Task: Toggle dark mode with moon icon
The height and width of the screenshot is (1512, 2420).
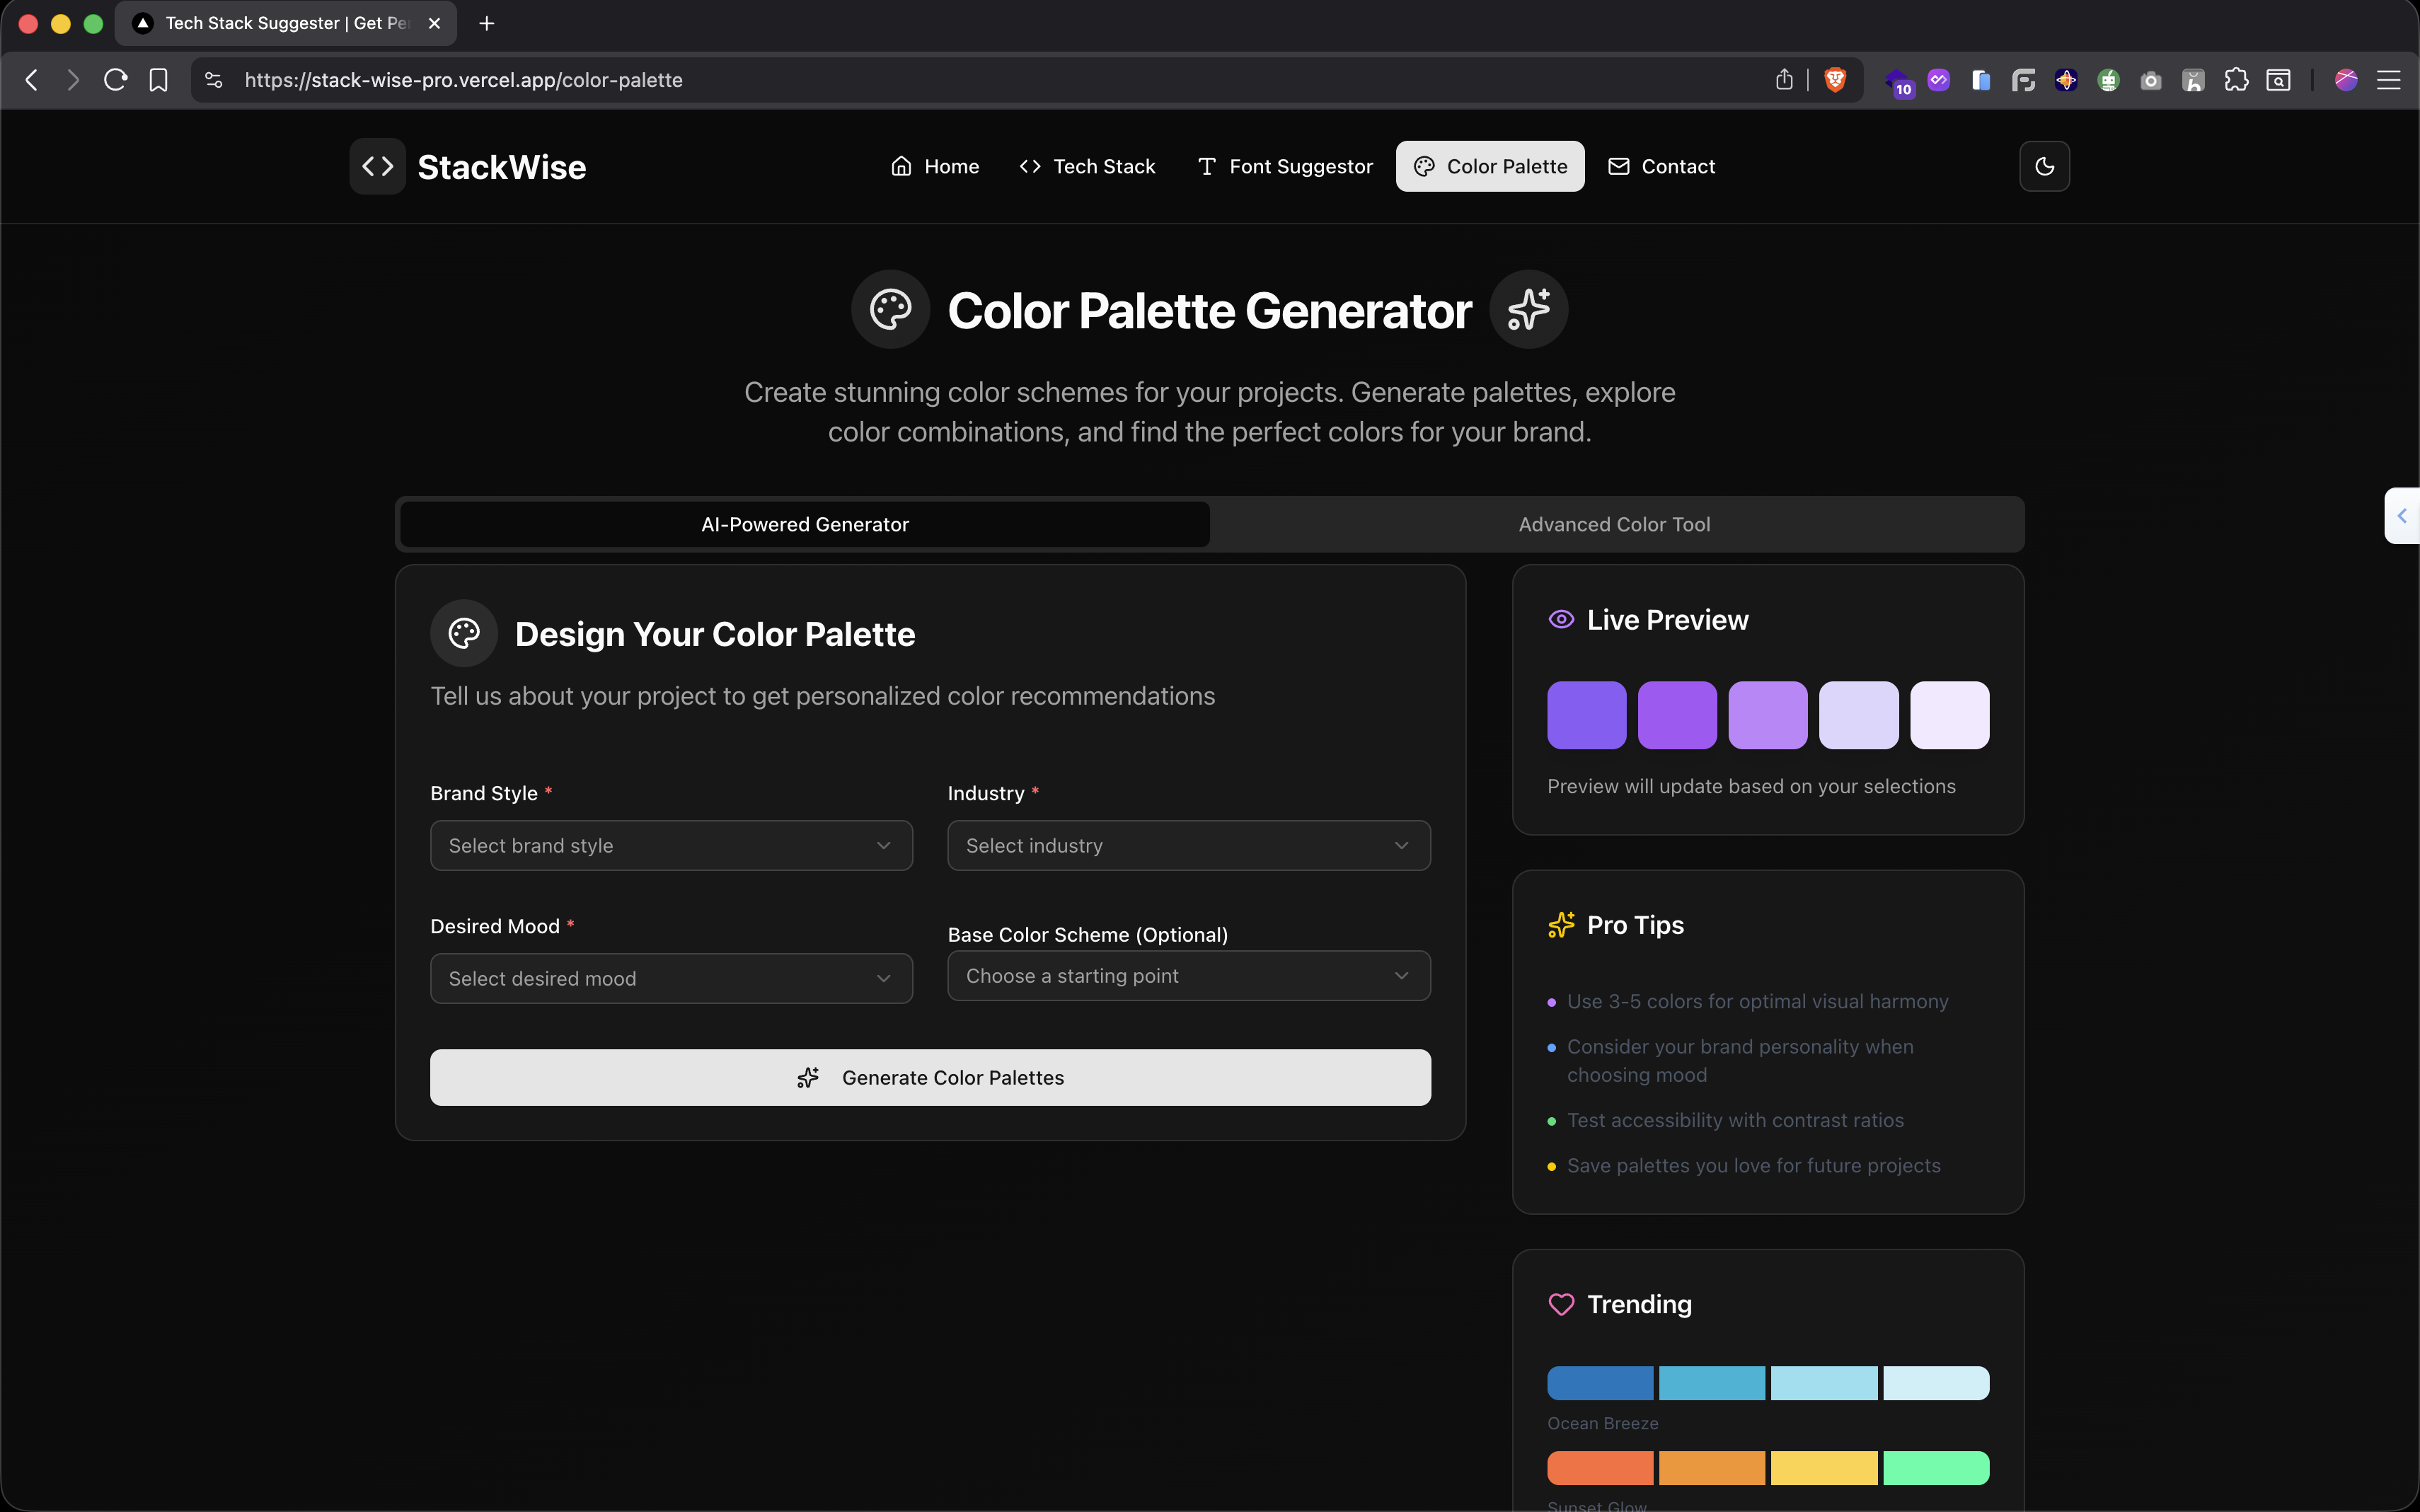Action: [x=2044, y=166]
